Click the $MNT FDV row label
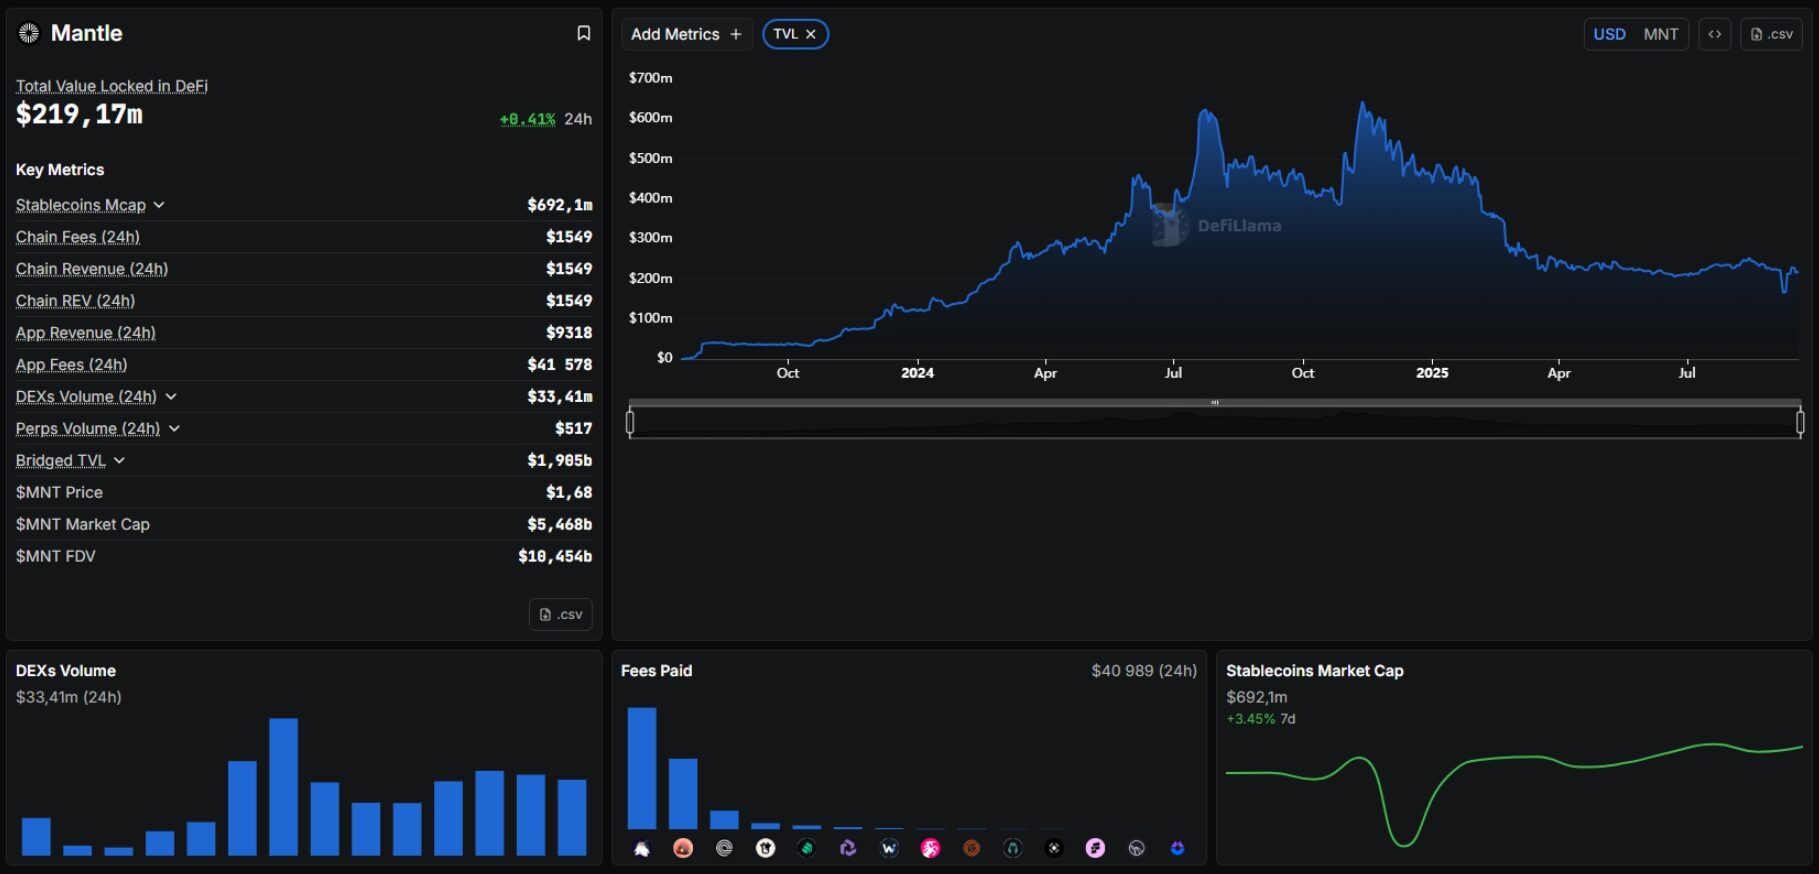Image resolution: width=1819 pixels, height=874 pixels. pos(56,557)
